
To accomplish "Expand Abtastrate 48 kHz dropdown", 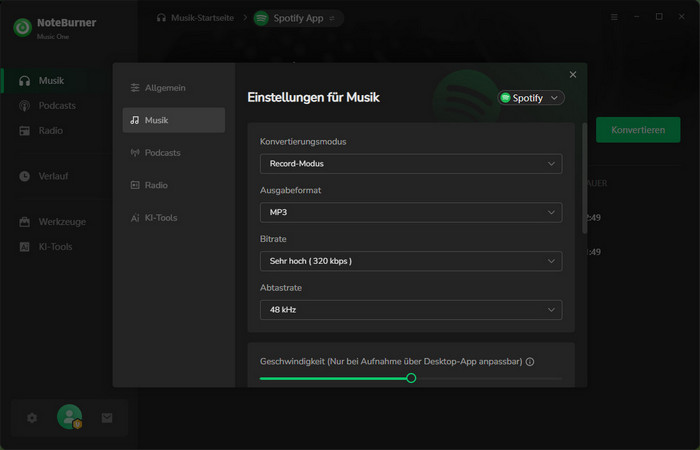I will 411,310.
